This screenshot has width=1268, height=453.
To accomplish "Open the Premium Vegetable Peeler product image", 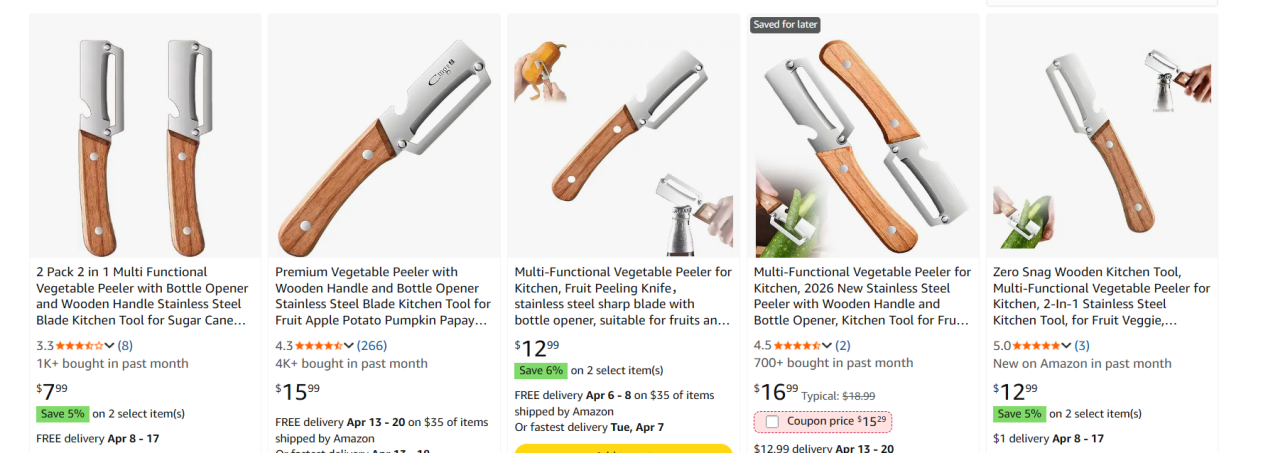I will click(x=384, y=137).
